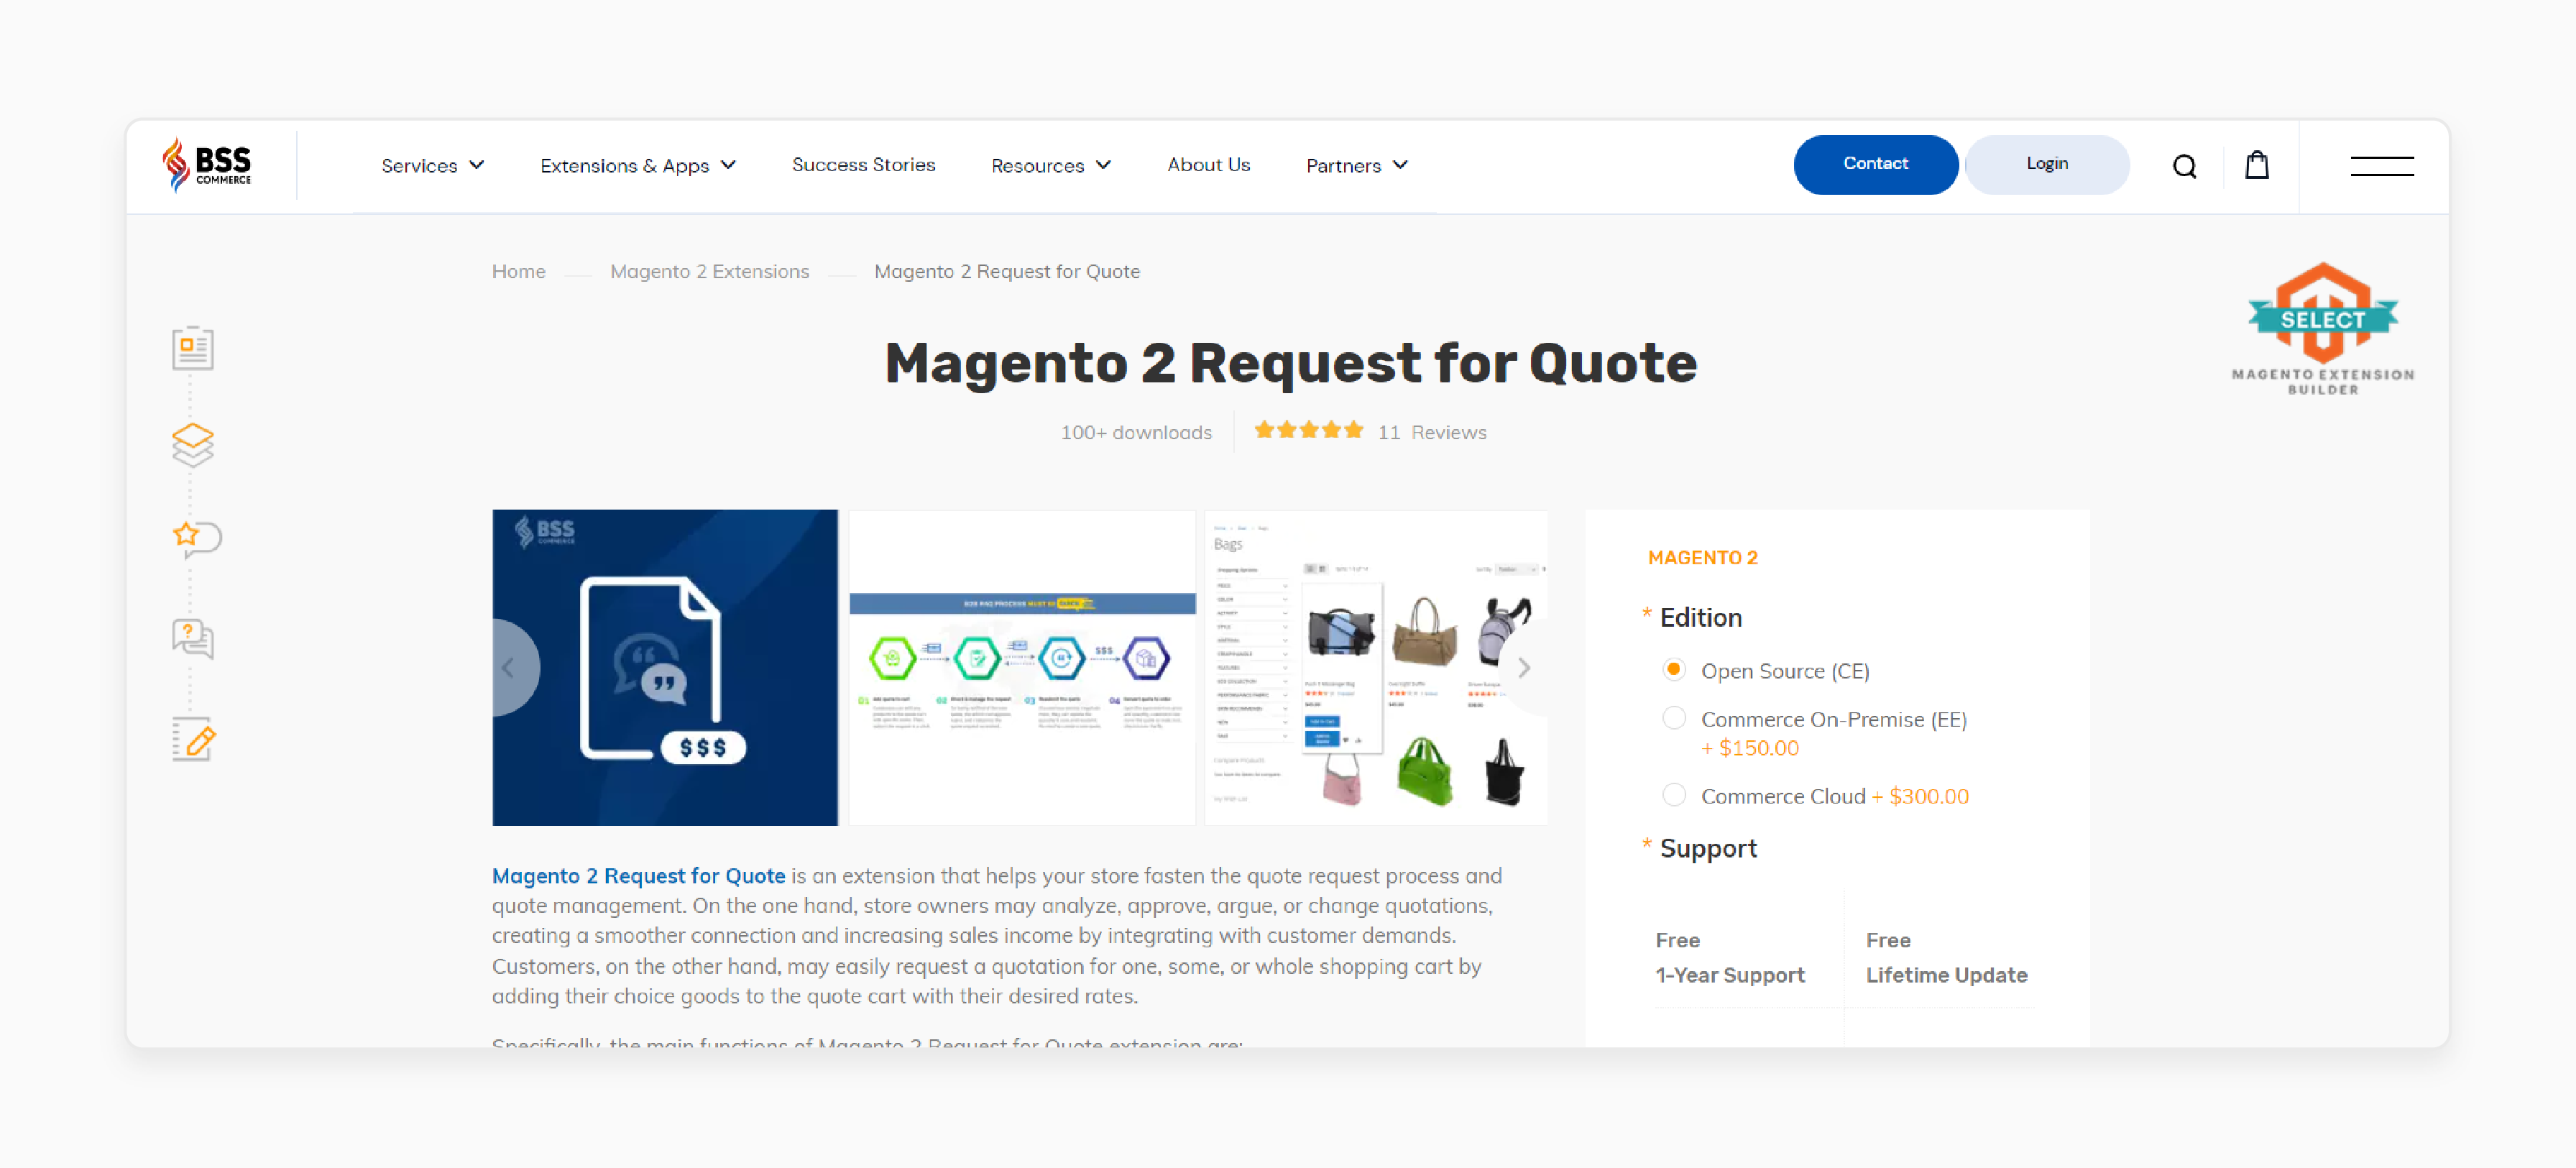
Task: Click the + $300.00 price text
Action: click(x=1919, y=796)
